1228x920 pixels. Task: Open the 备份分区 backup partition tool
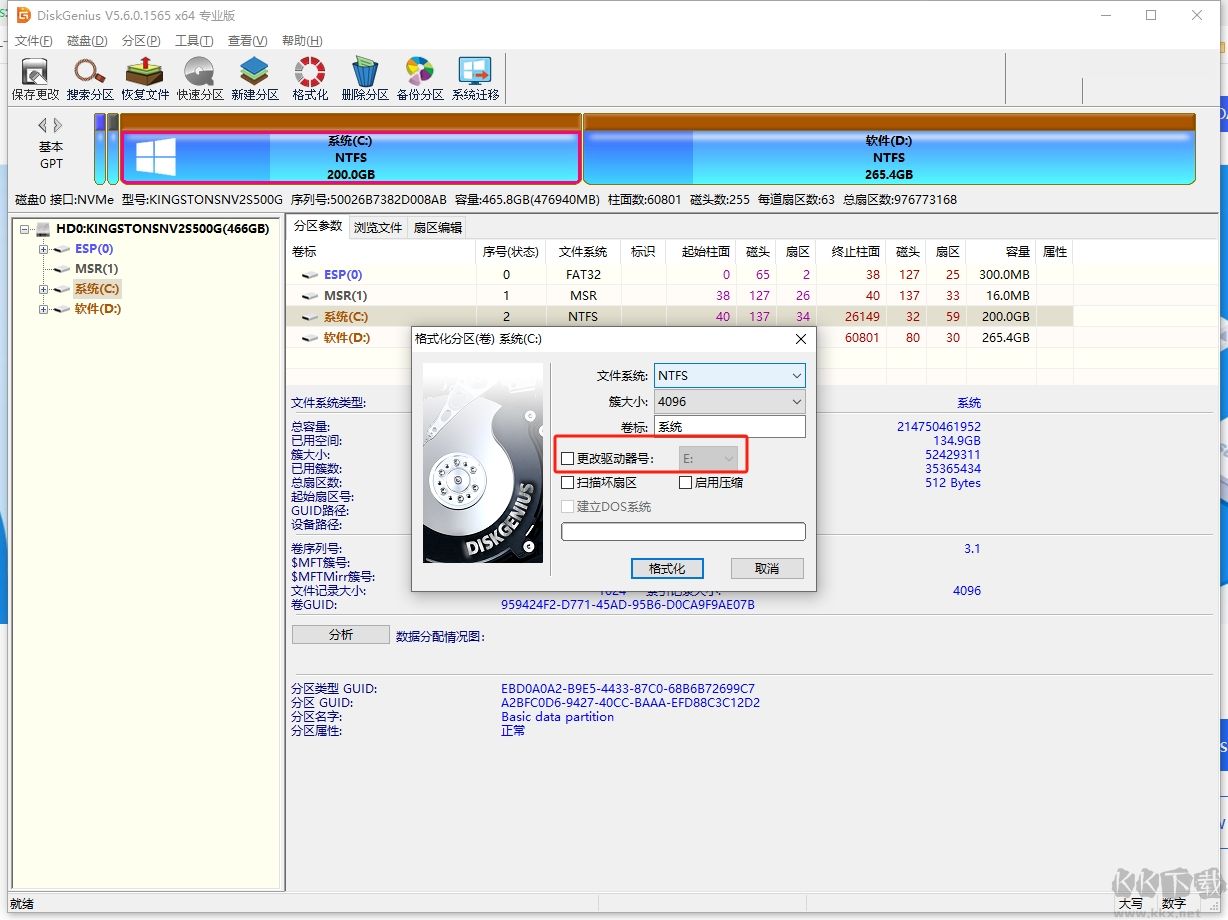[x=419, y=79]
